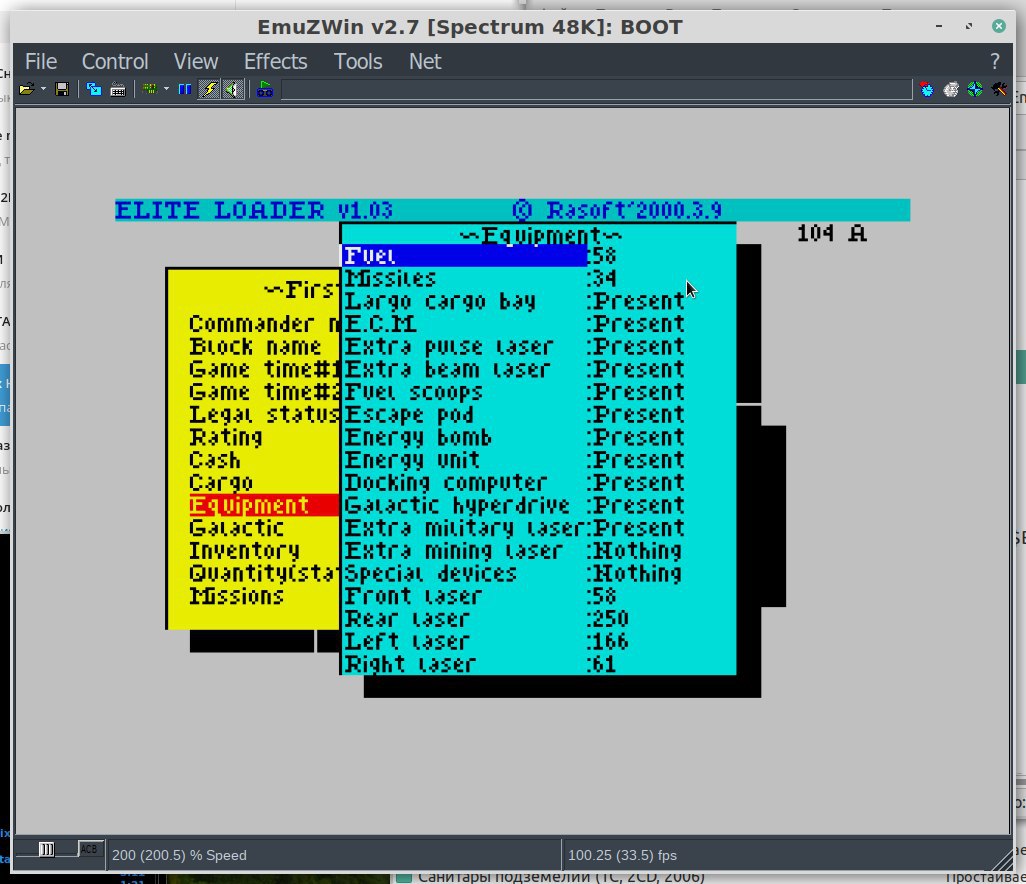Click the empty toolbar text field
Screen dimensions: 1026x884
tap(596, 90)
